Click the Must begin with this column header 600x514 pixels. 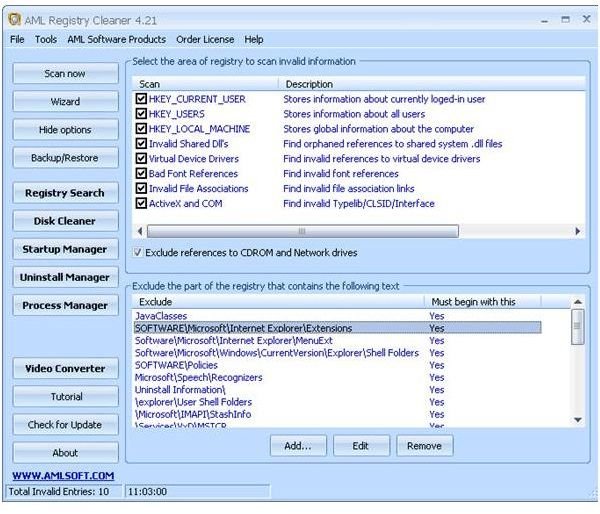tap(483, 302)
